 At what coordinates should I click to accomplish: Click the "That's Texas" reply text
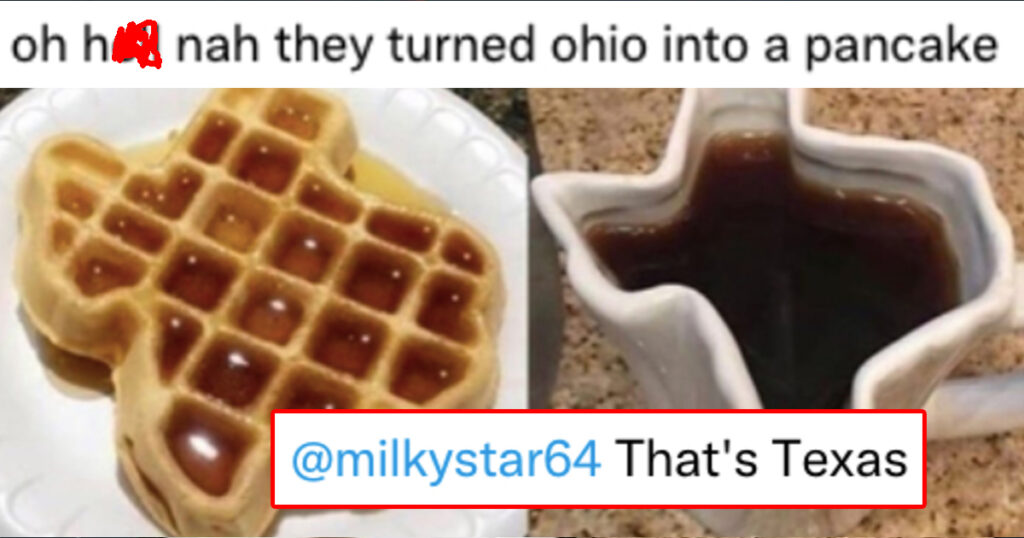[761, 459]
